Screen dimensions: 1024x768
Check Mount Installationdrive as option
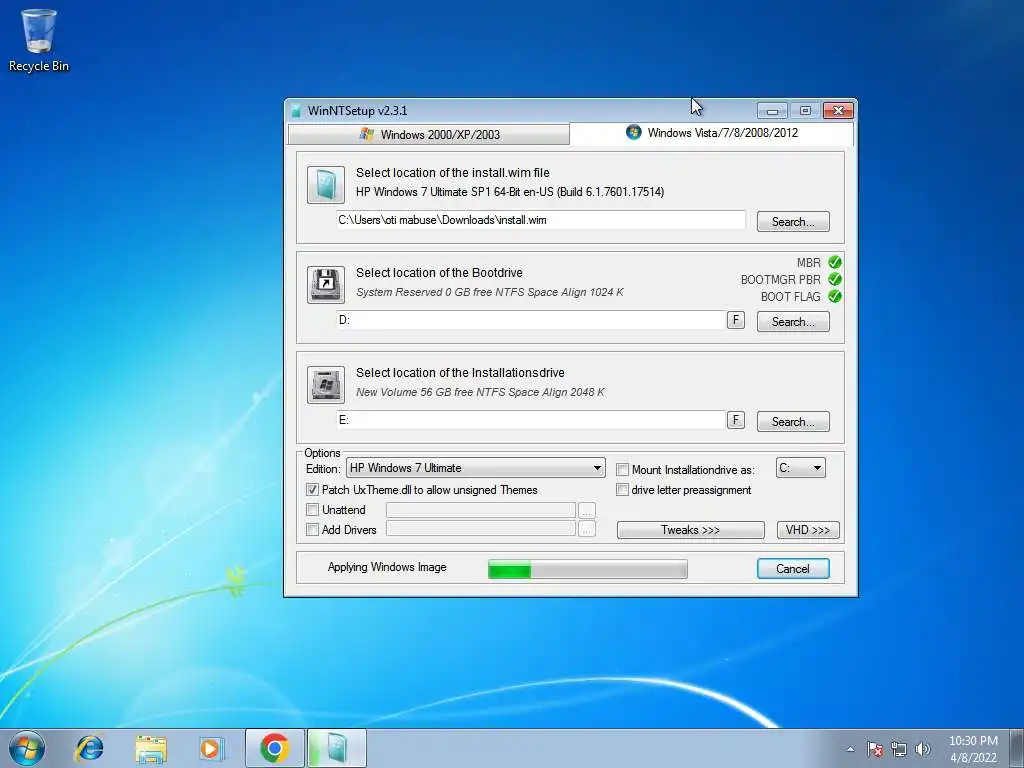pos(622,470)
